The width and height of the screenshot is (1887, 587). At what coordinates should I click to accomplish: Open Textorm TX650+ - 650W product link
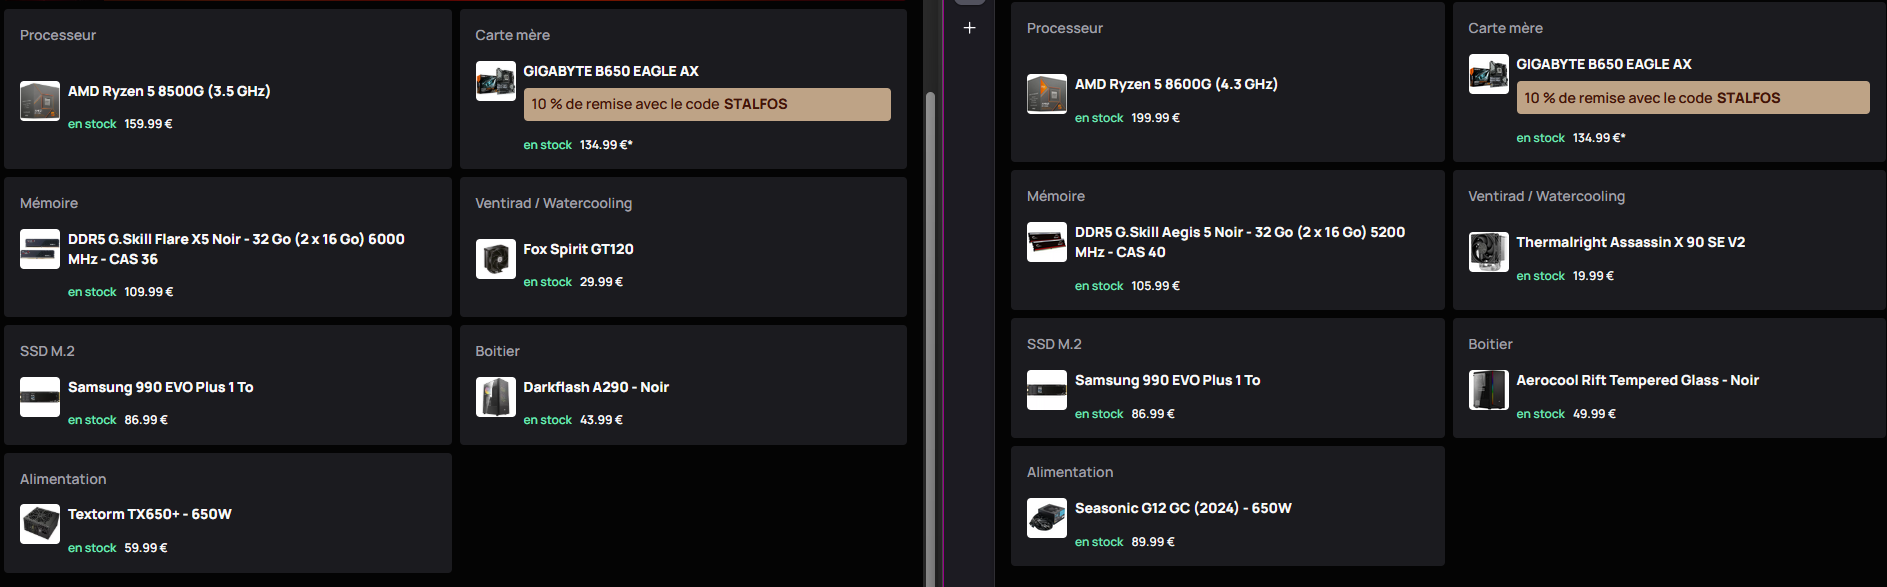pos(150,514)
